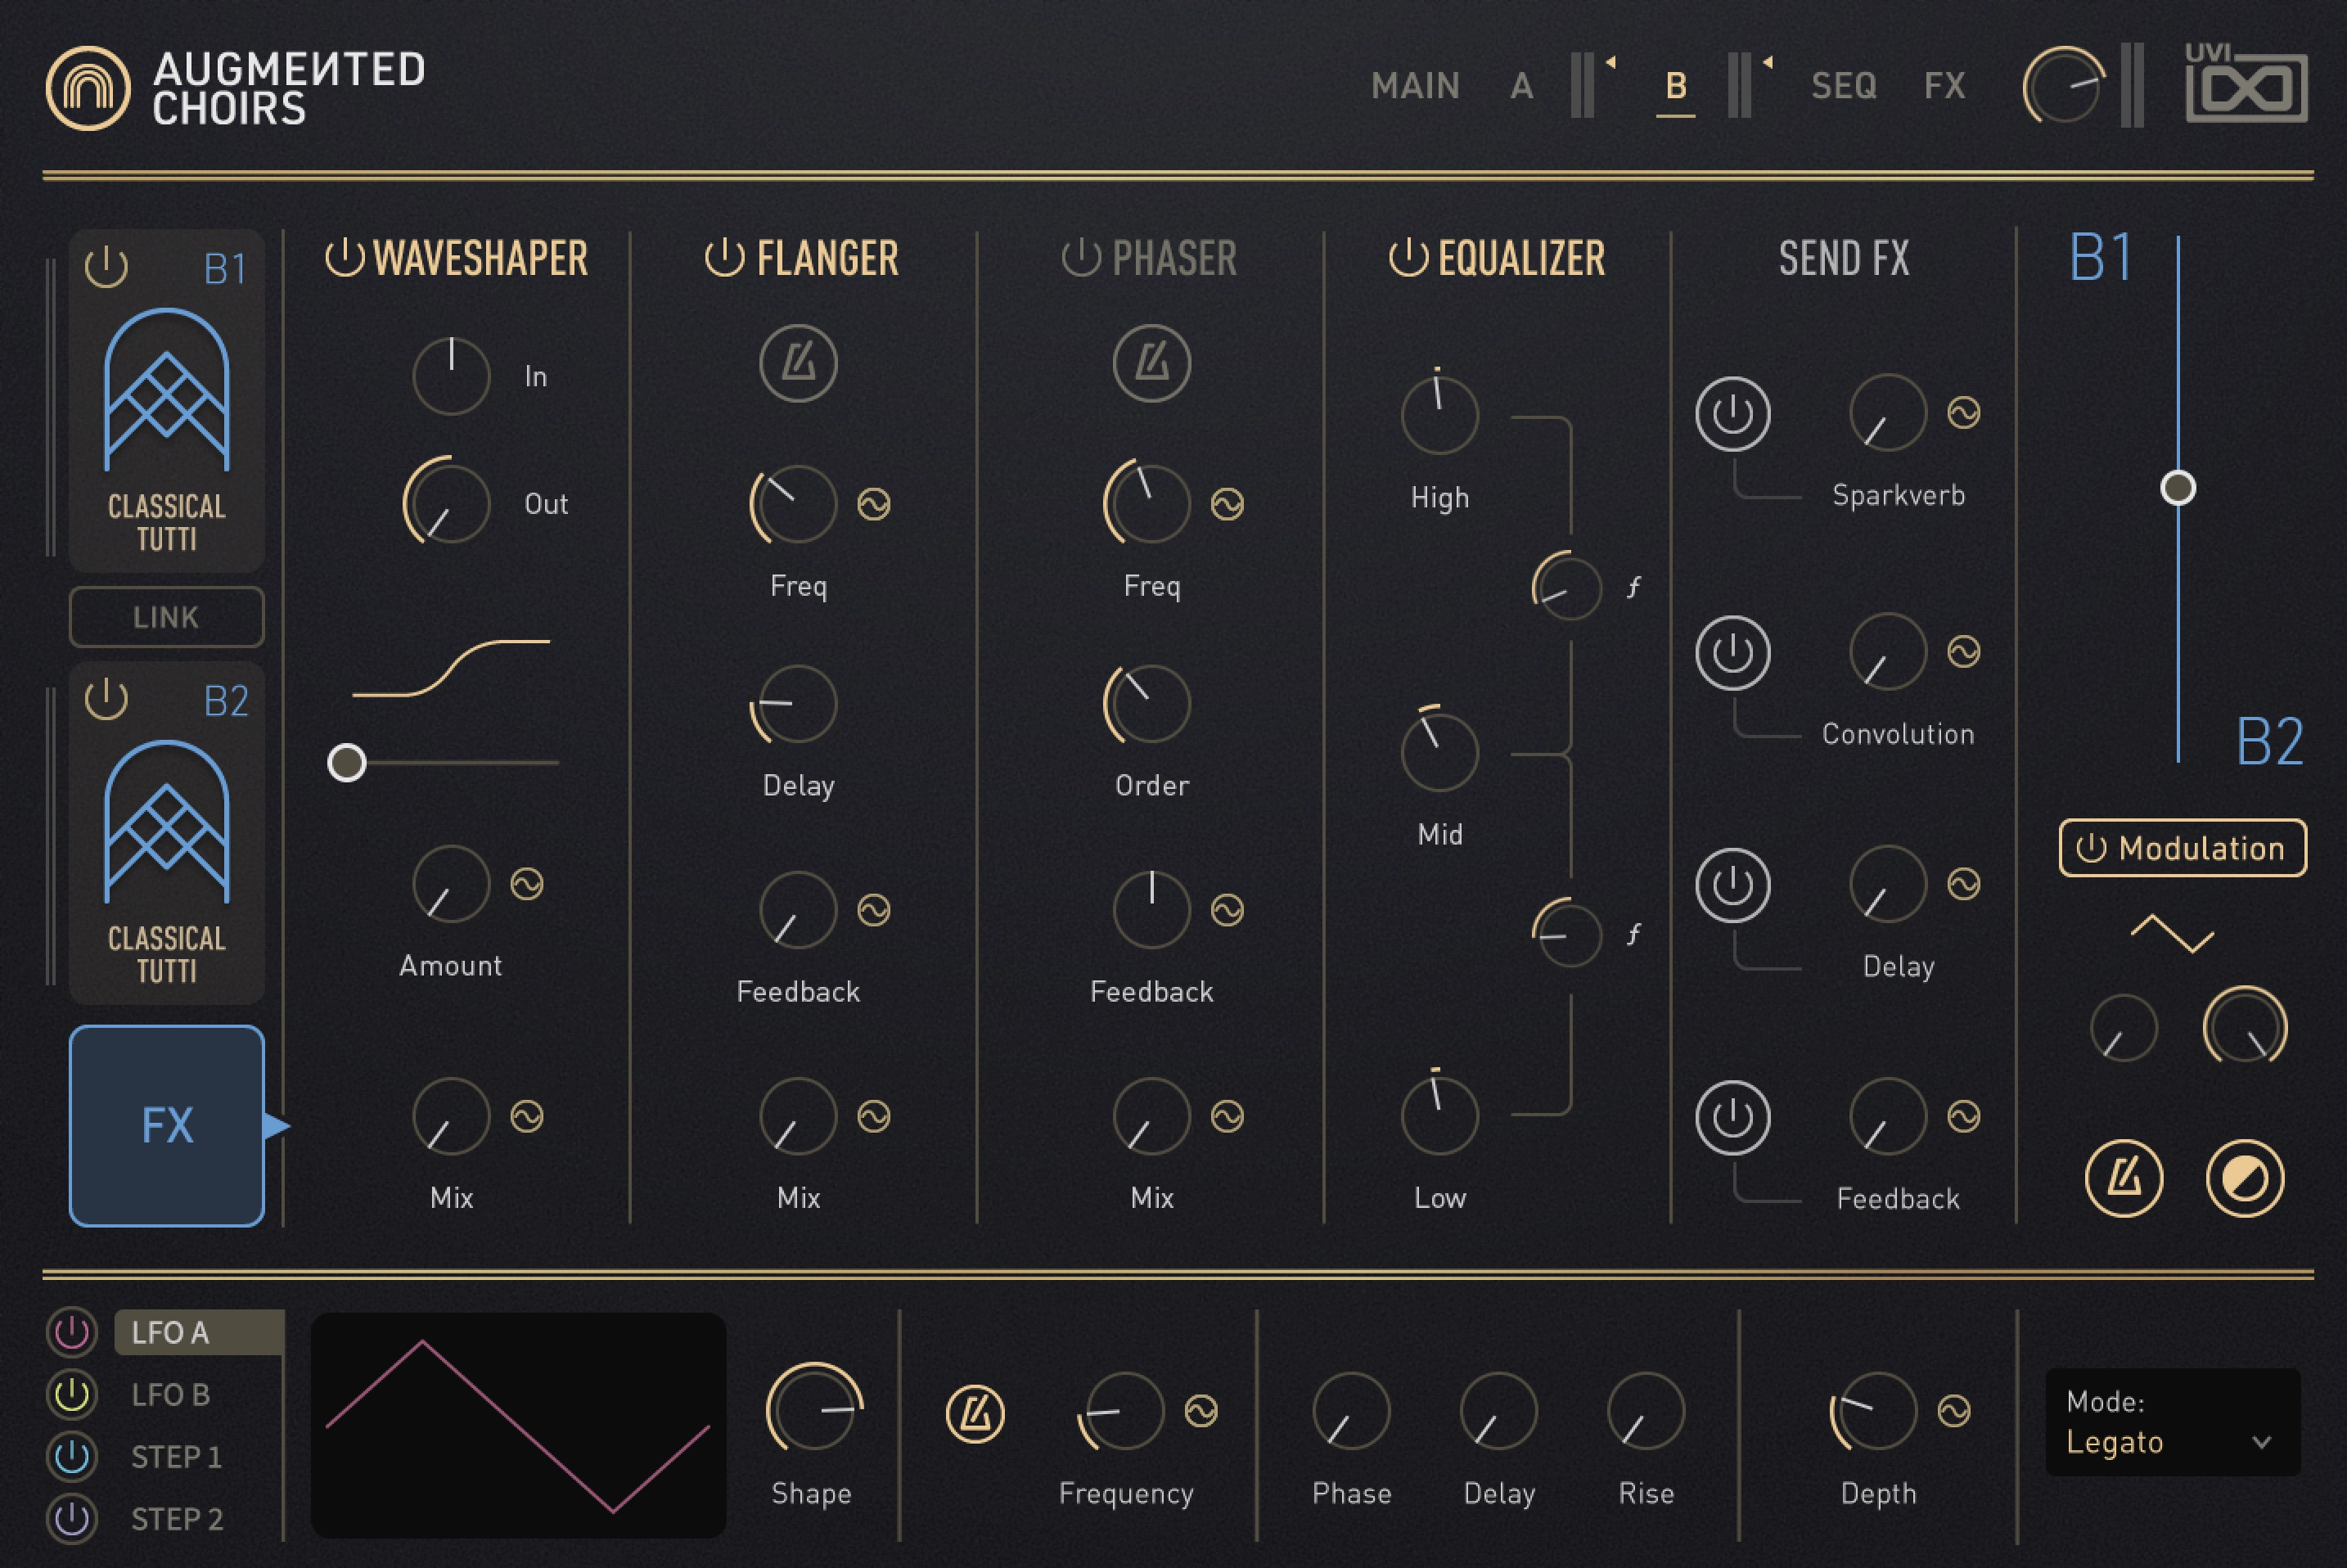The height and width of the screenshot is (1568, 2347).
Task: Click the upper EQ frequency 'f' icon
Action: pyautogui.click(x=1633, y=587)
